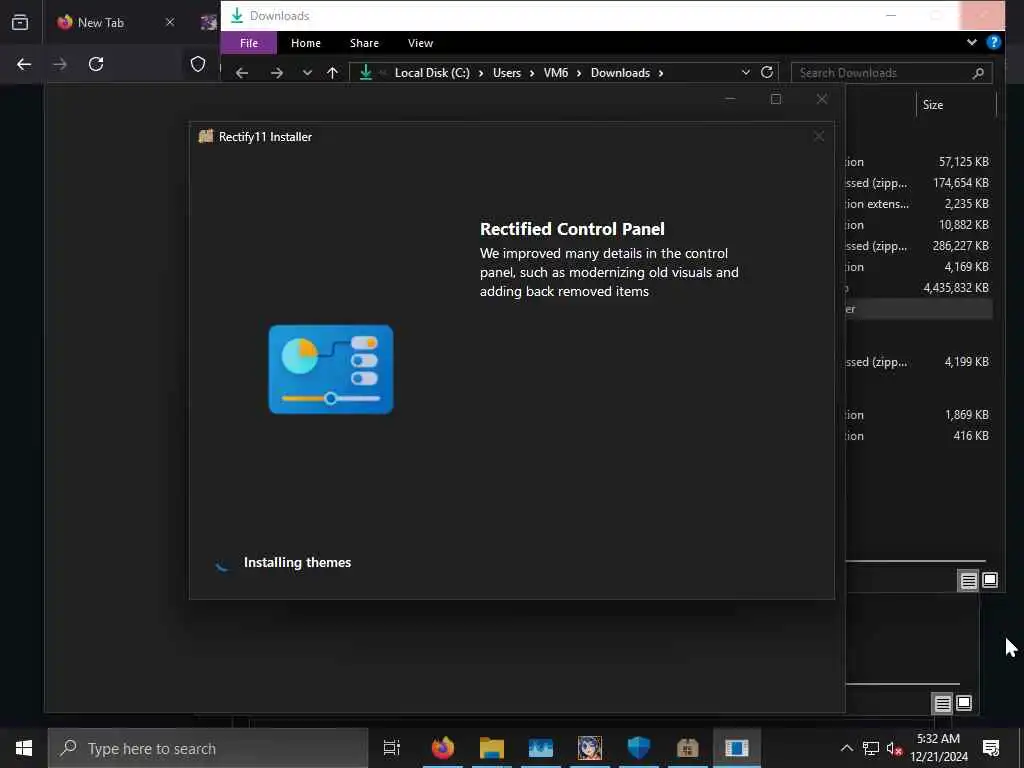Select the file sized 4,169 KB
Image resolution: width=1024 pixels, height=768 pixels.
click(x=919, y=266)
